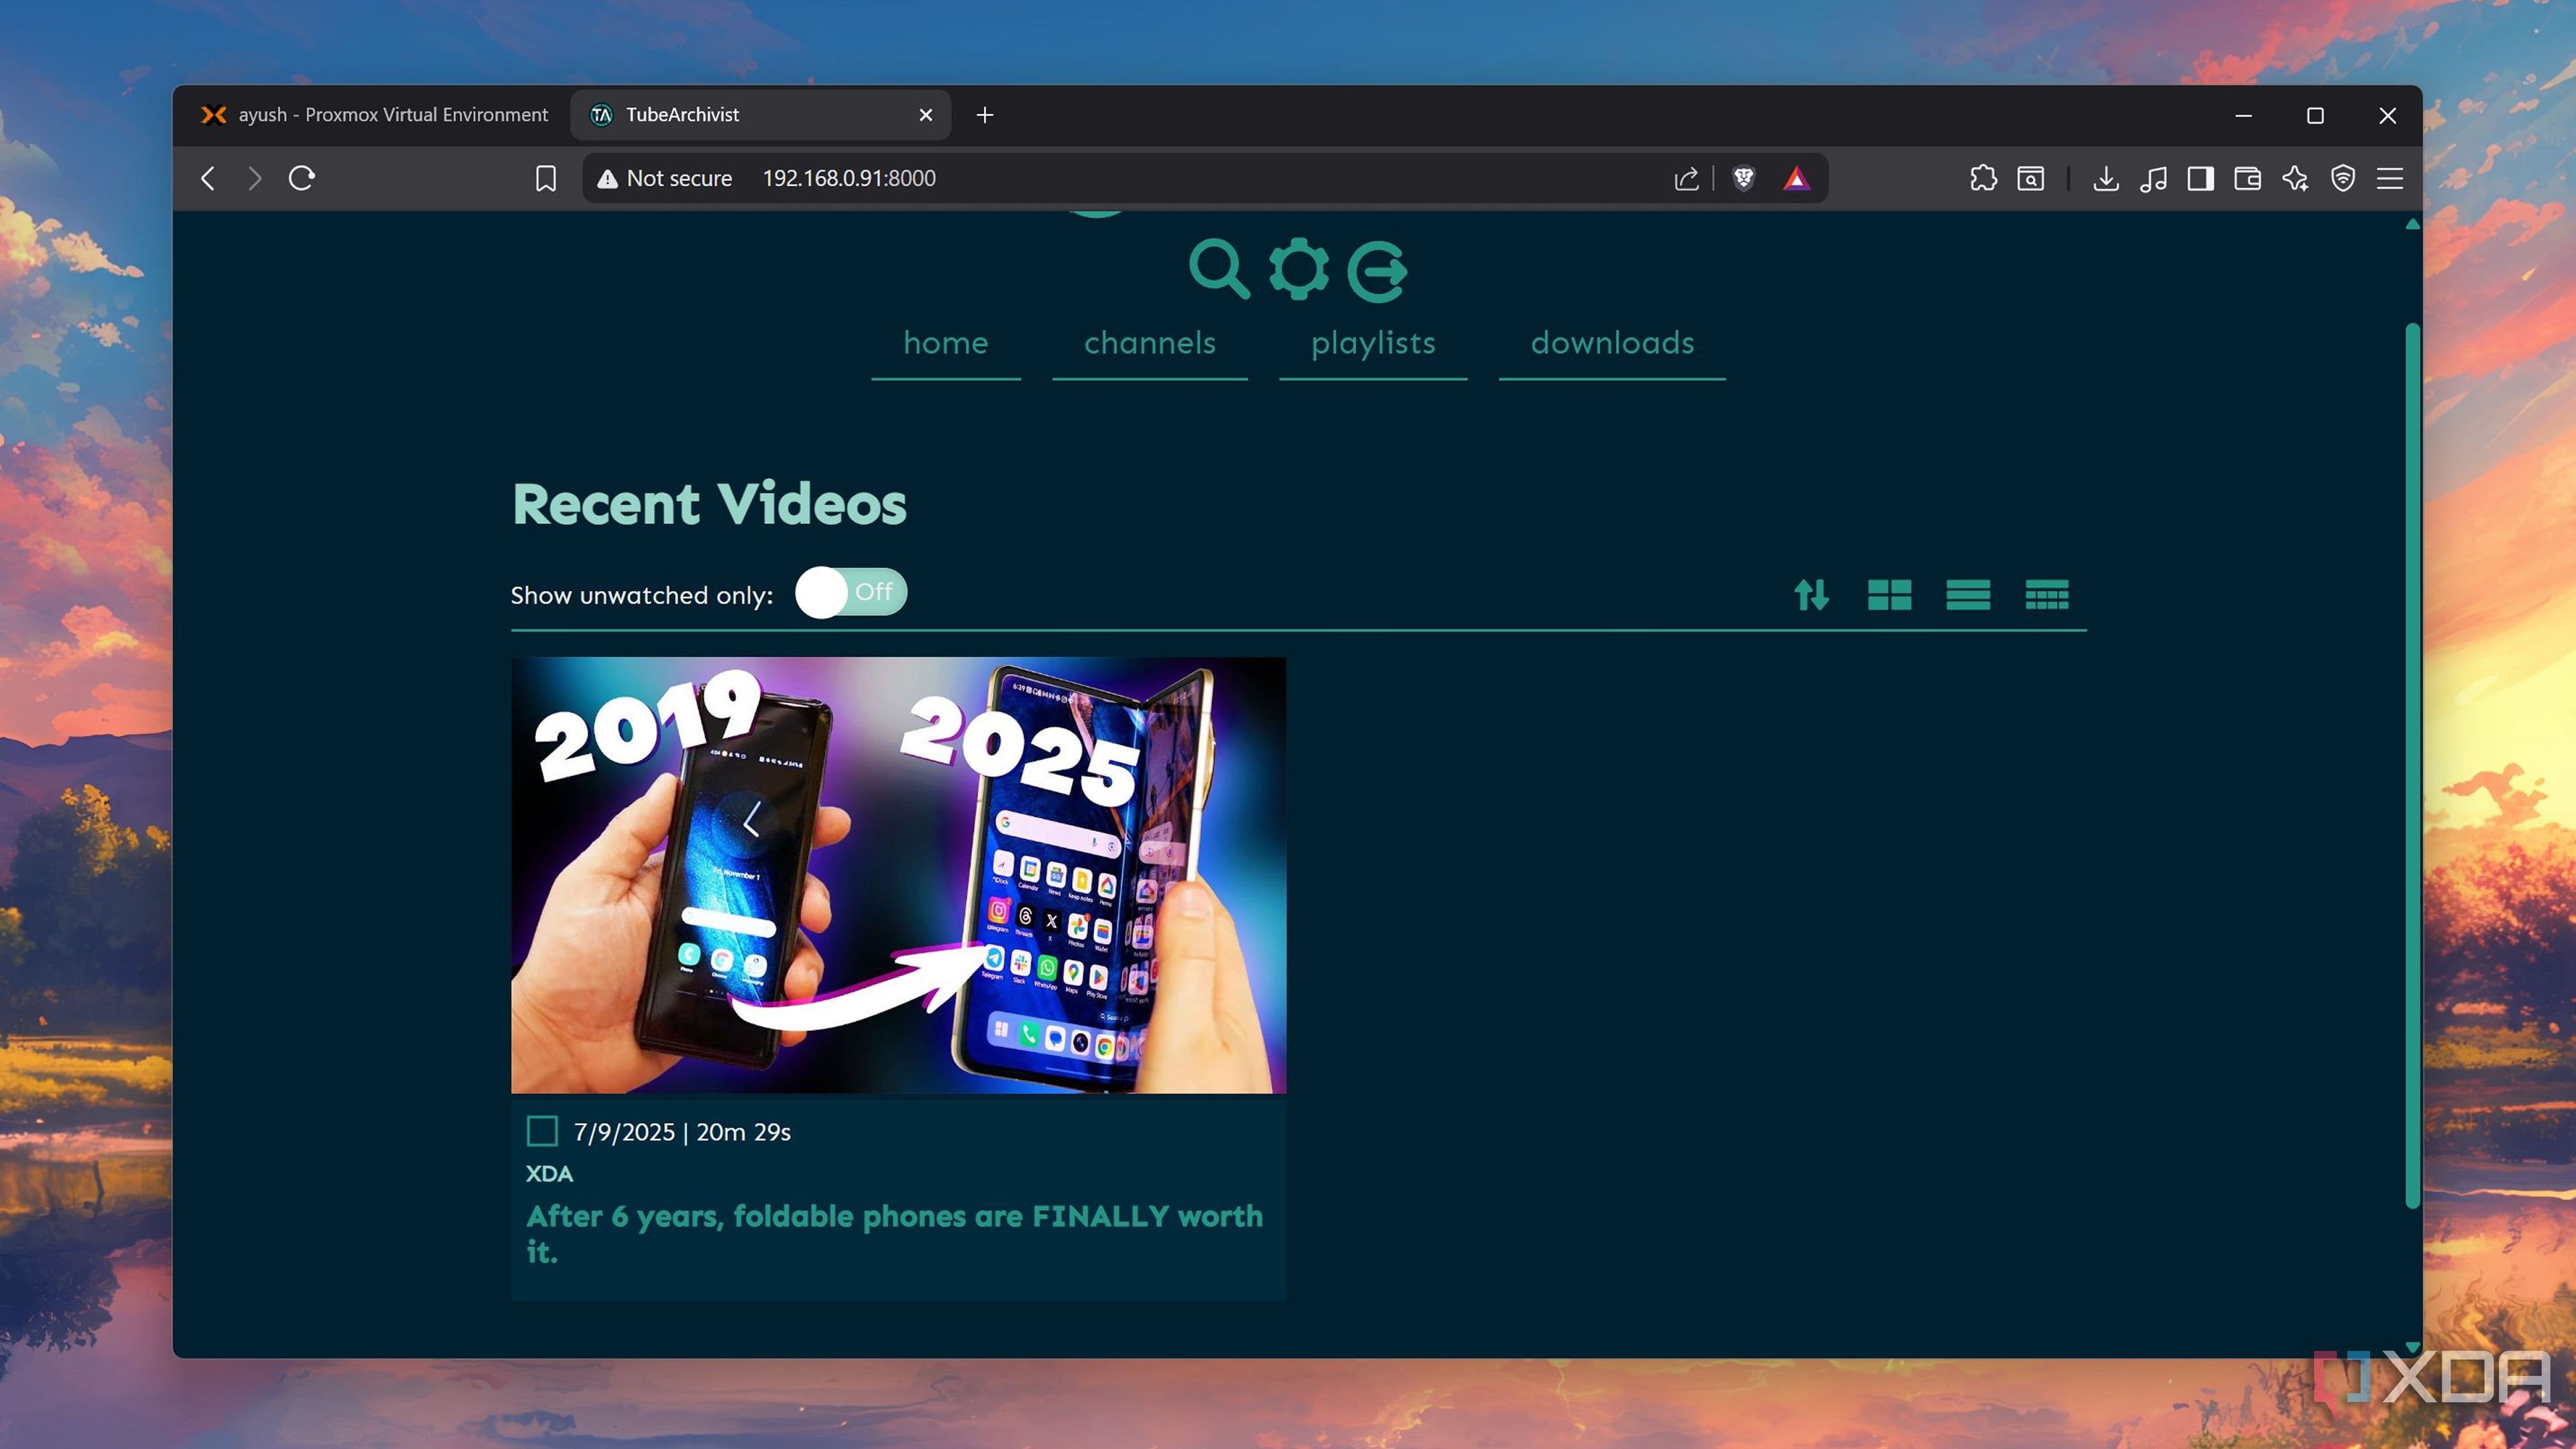Click the share page icon in address bar

click(1686, 178)
